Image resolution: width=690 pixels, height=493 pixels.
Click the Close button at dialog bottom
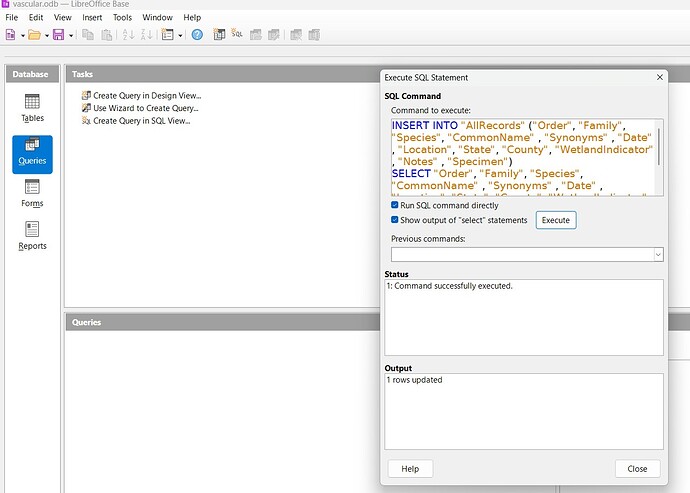(637, 468)
